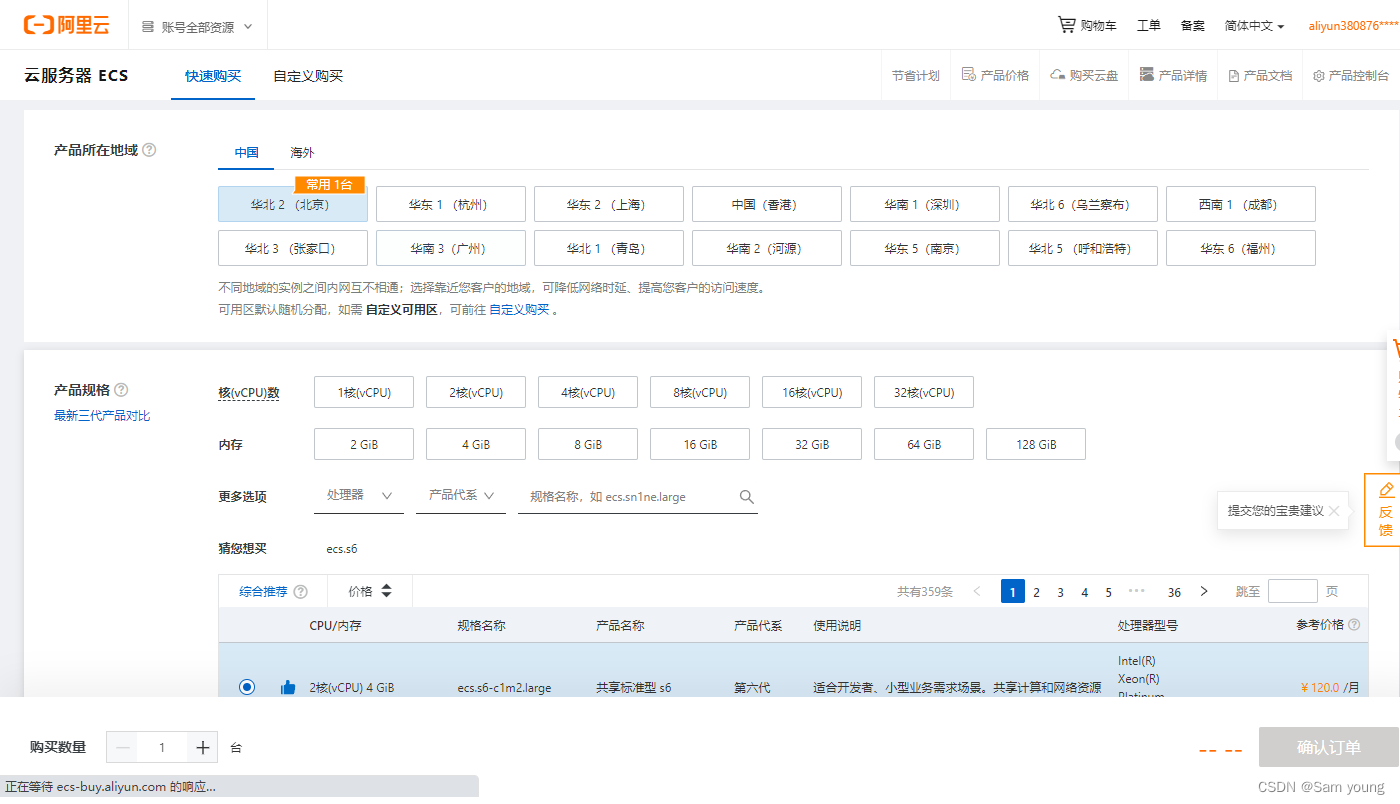Click search magnifier in spec name field
The image size is (1400, 804).
(746, 497)
